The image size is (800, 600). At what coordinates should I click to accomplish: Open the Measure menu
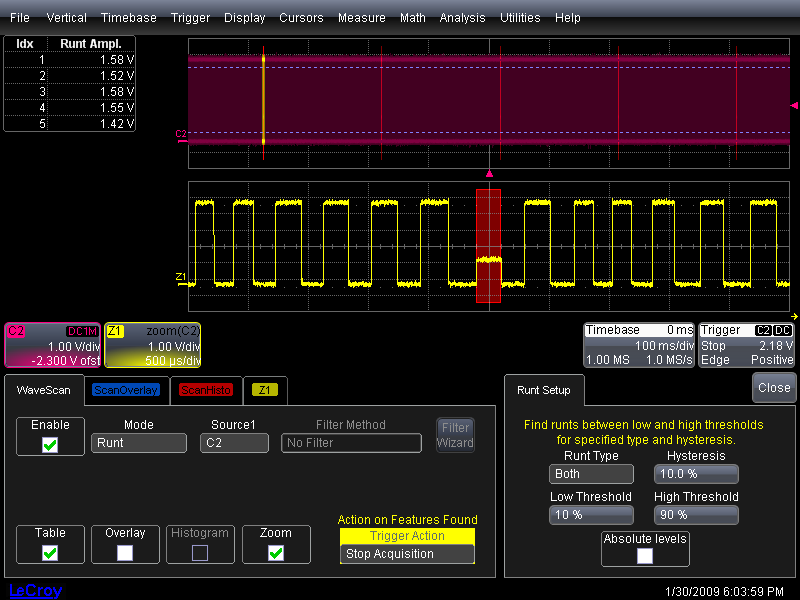(x=361, y=18)
